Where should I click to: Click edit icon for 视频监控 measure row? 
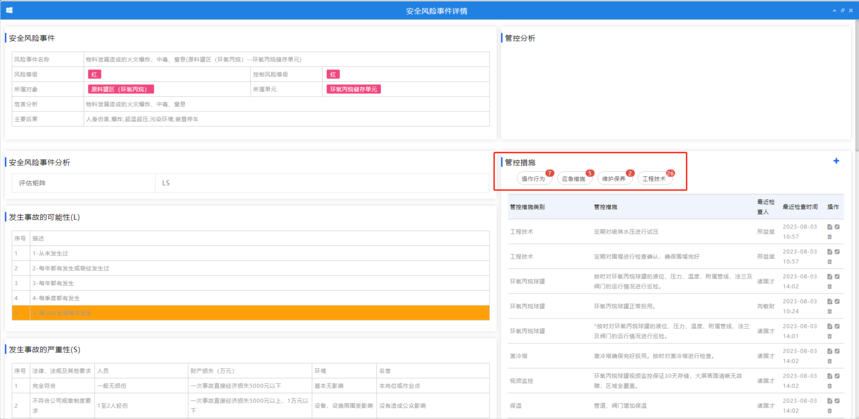point(838,377)
